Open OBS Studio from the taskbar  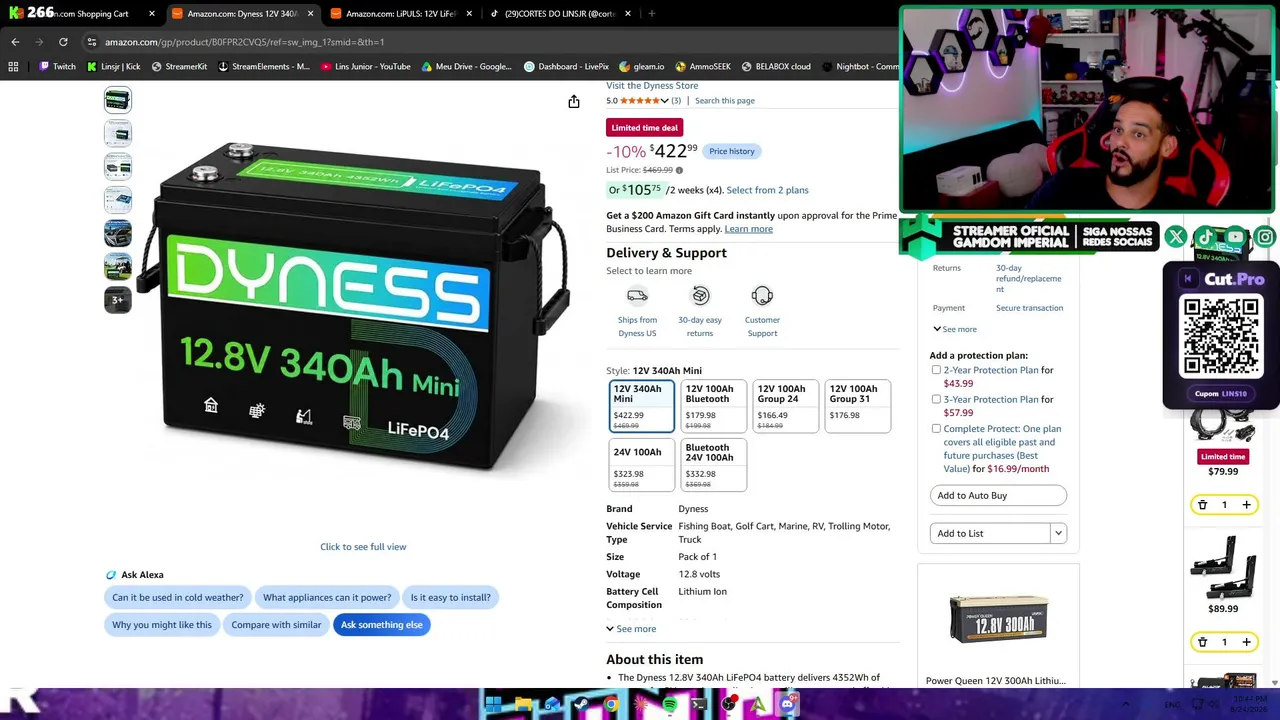[729, 705]
